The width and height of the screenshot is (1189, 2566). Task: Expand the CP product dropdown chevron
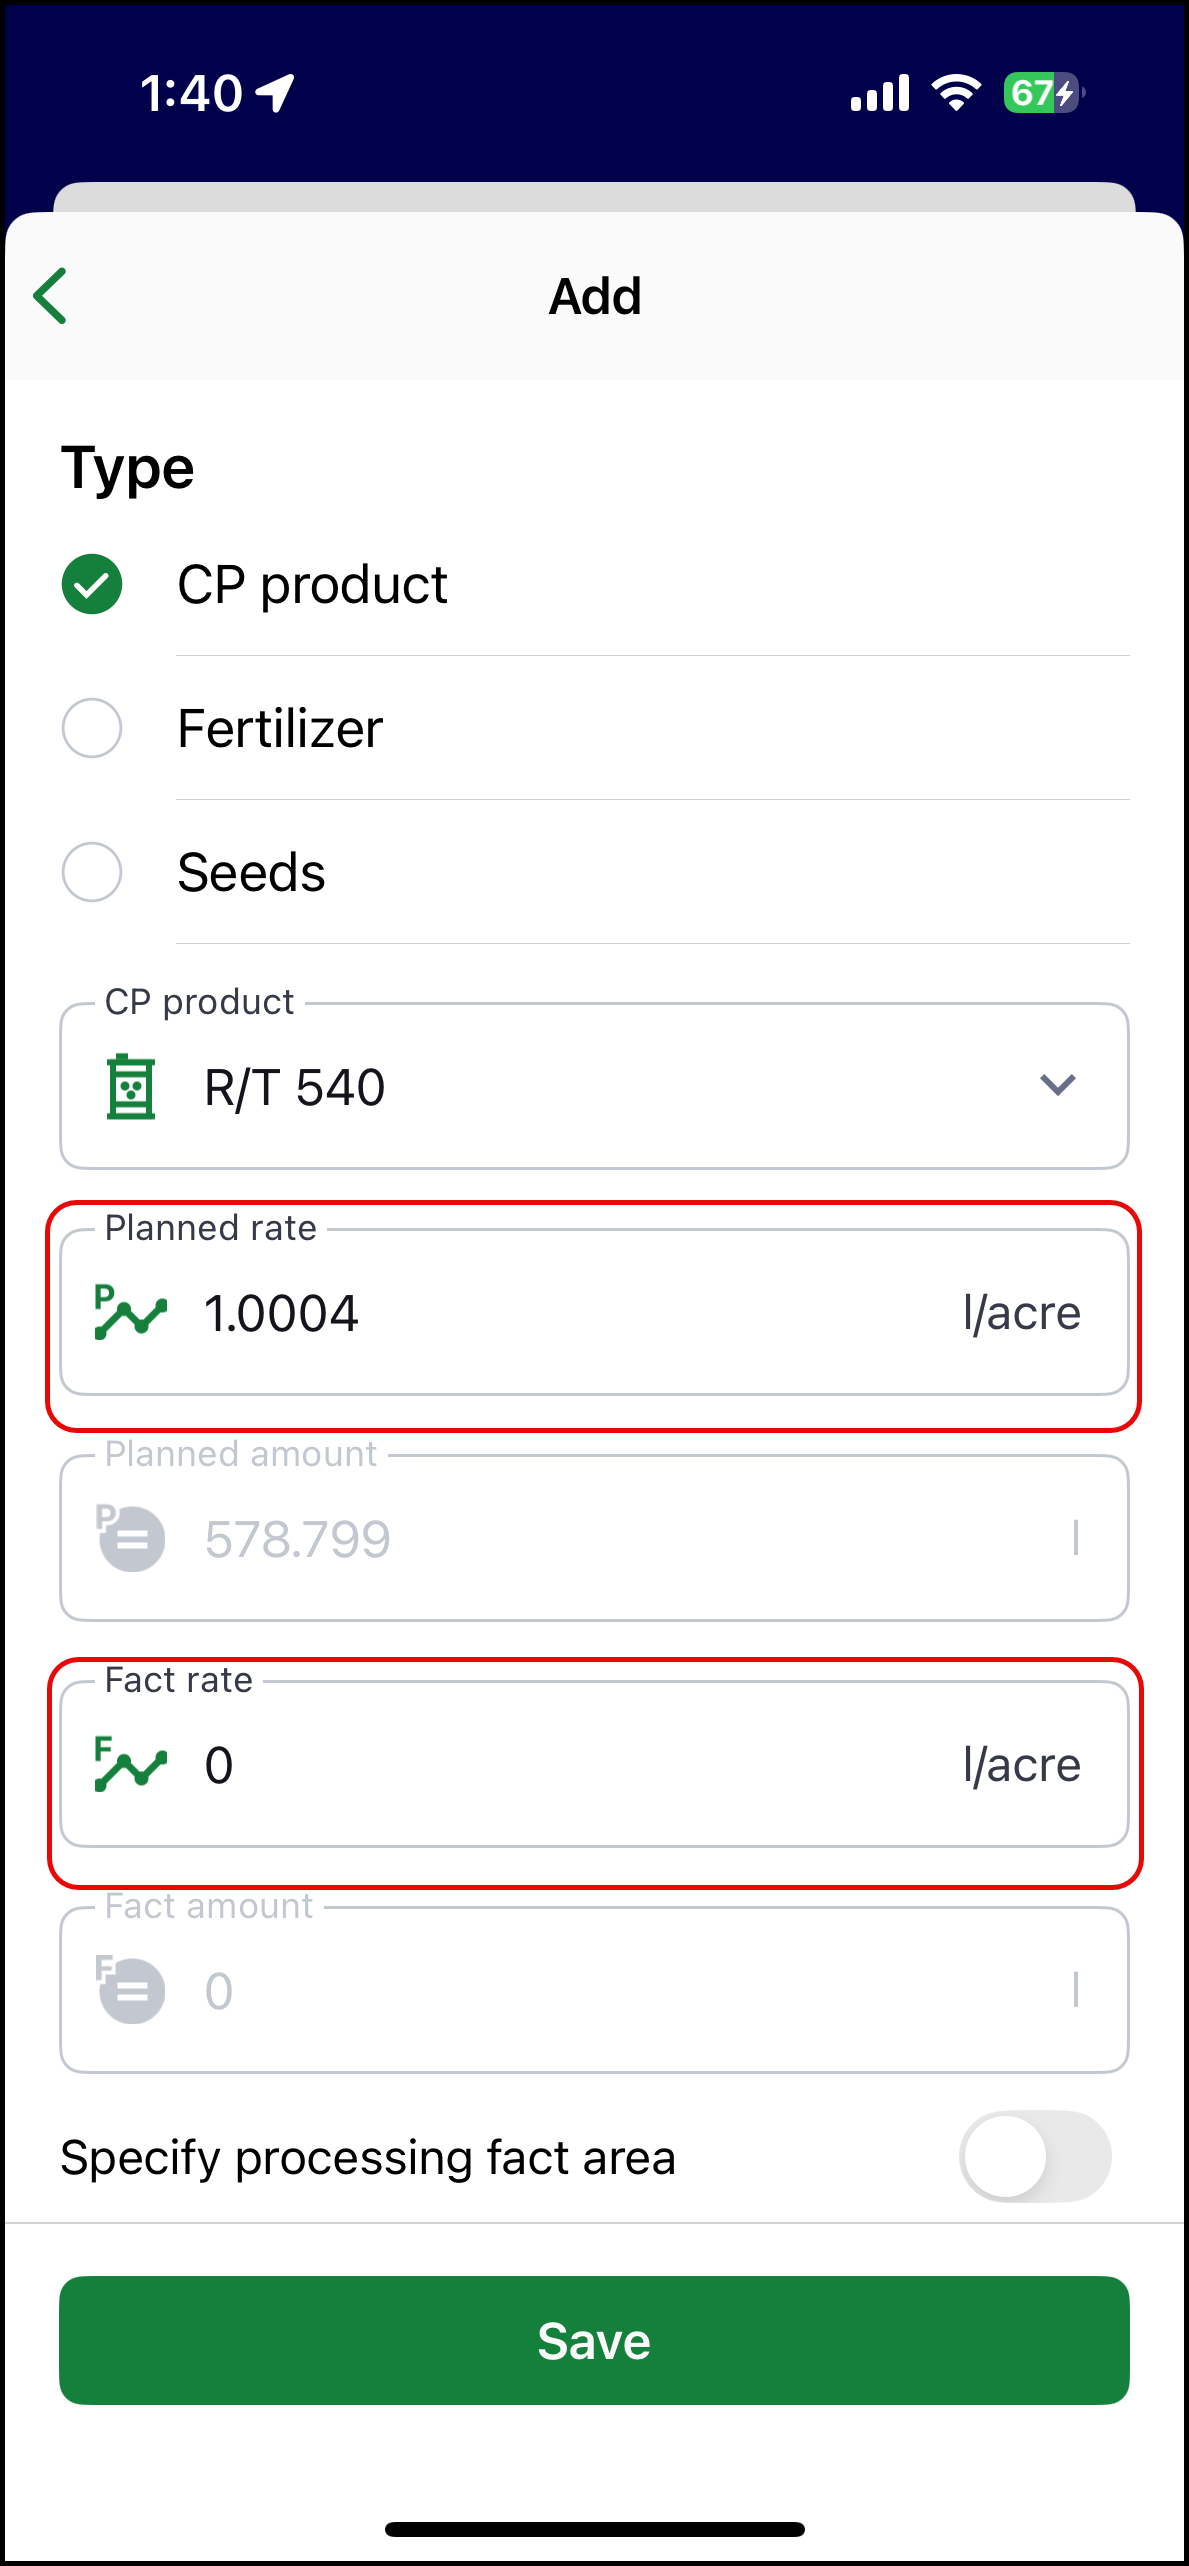pos(1057,1085)
